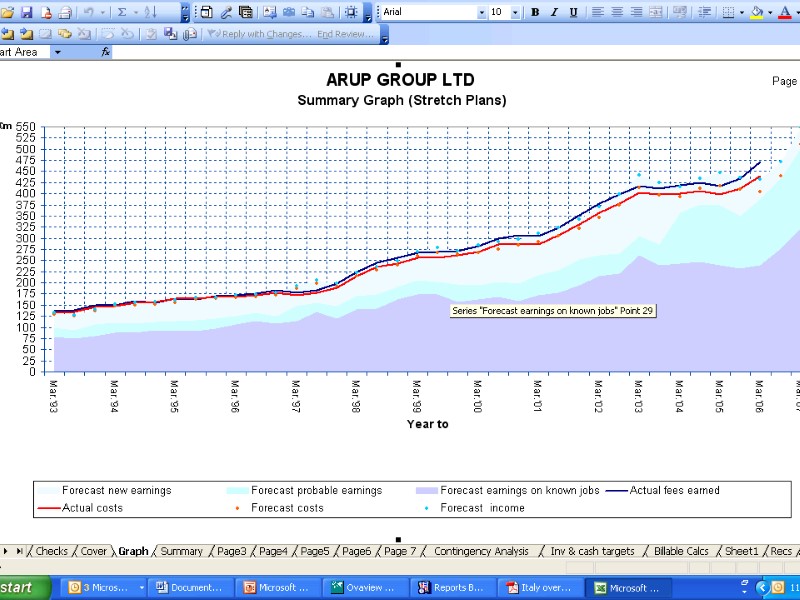Click the Windows start button
The height and width of the screenshot is (600, 800).
click(24, 588)
